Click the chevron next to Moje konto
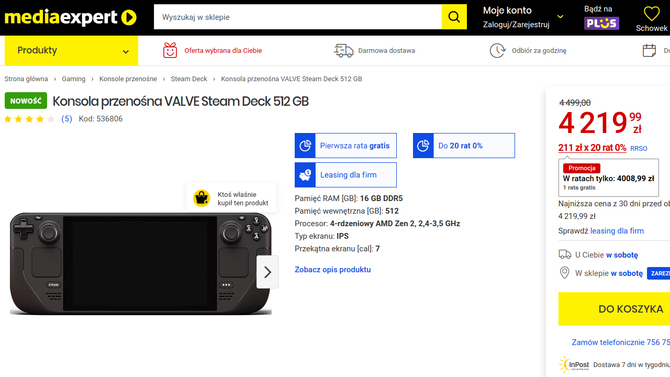670x377 pixels. click(560, 17)
